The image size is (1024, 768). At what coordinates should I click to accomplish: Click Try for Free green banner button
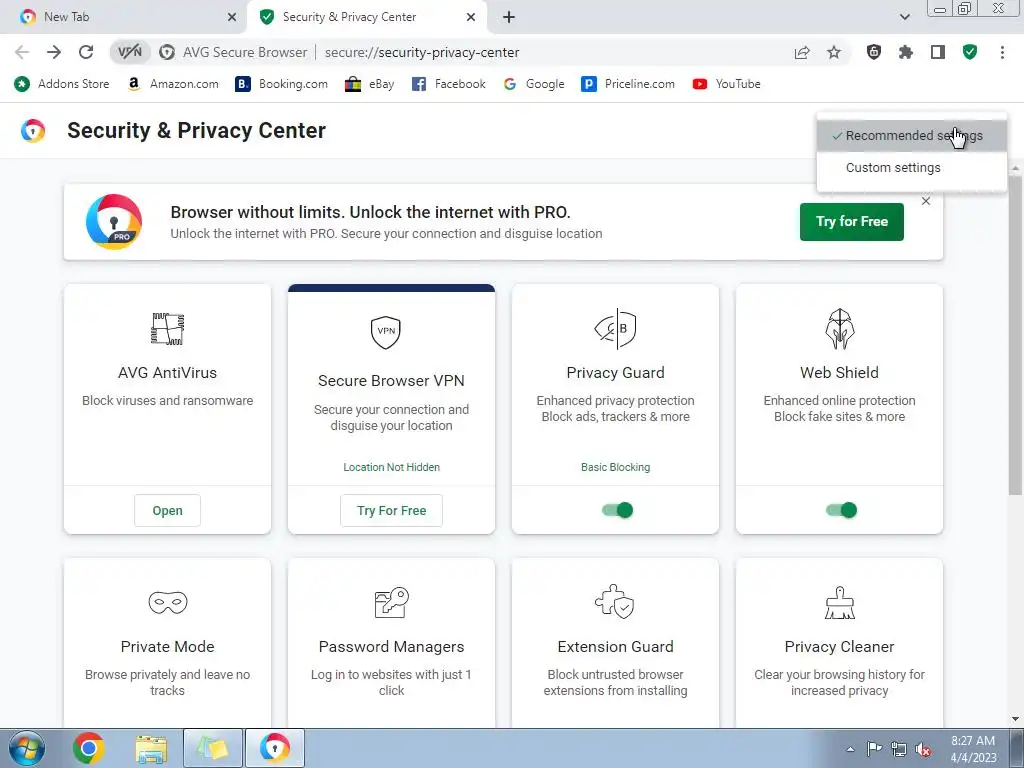[852, 221]
